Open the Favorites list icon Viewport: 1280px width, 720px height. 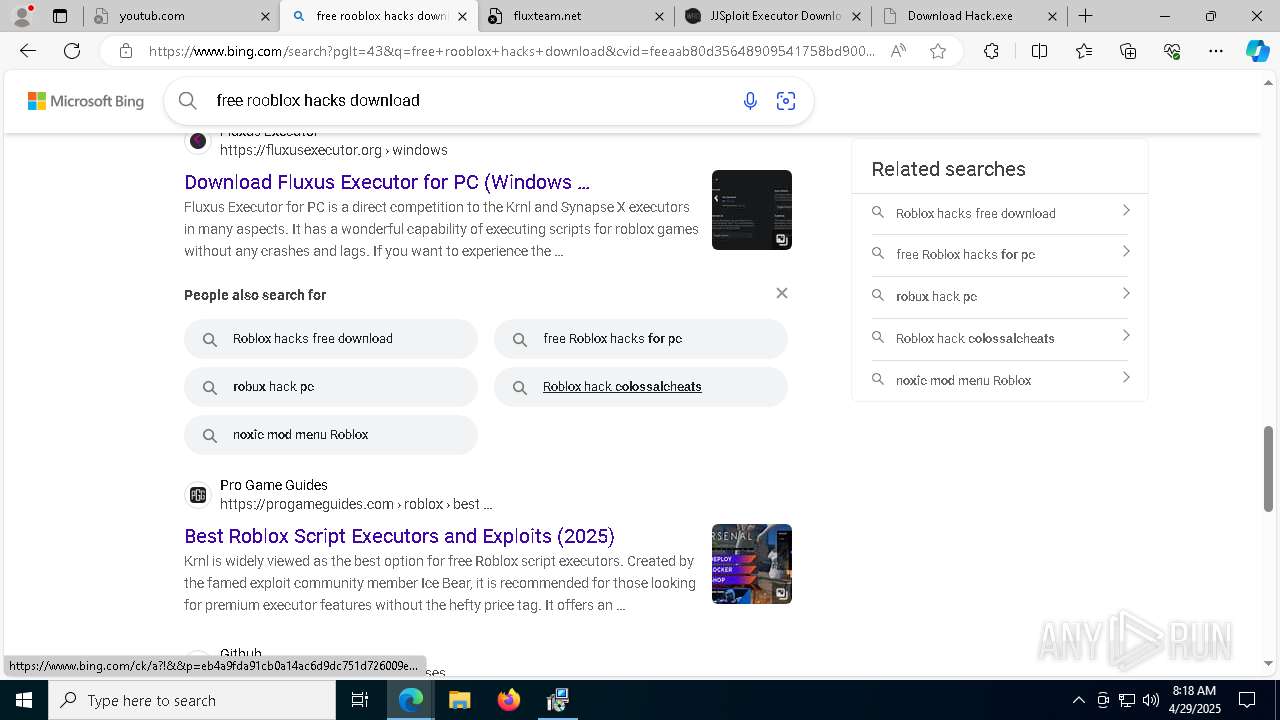1084,51
